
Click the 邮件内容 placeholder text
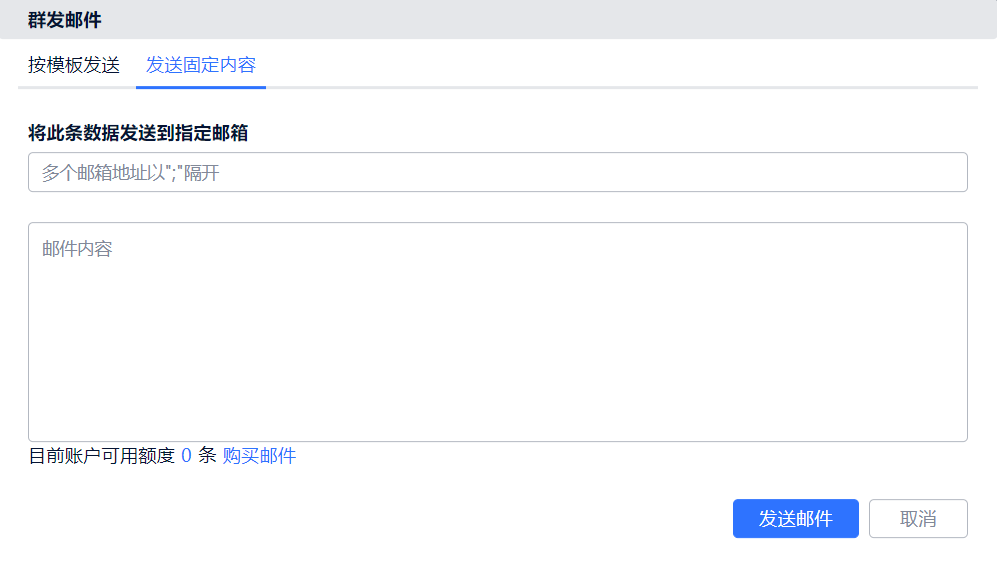(x=77, y=249)
